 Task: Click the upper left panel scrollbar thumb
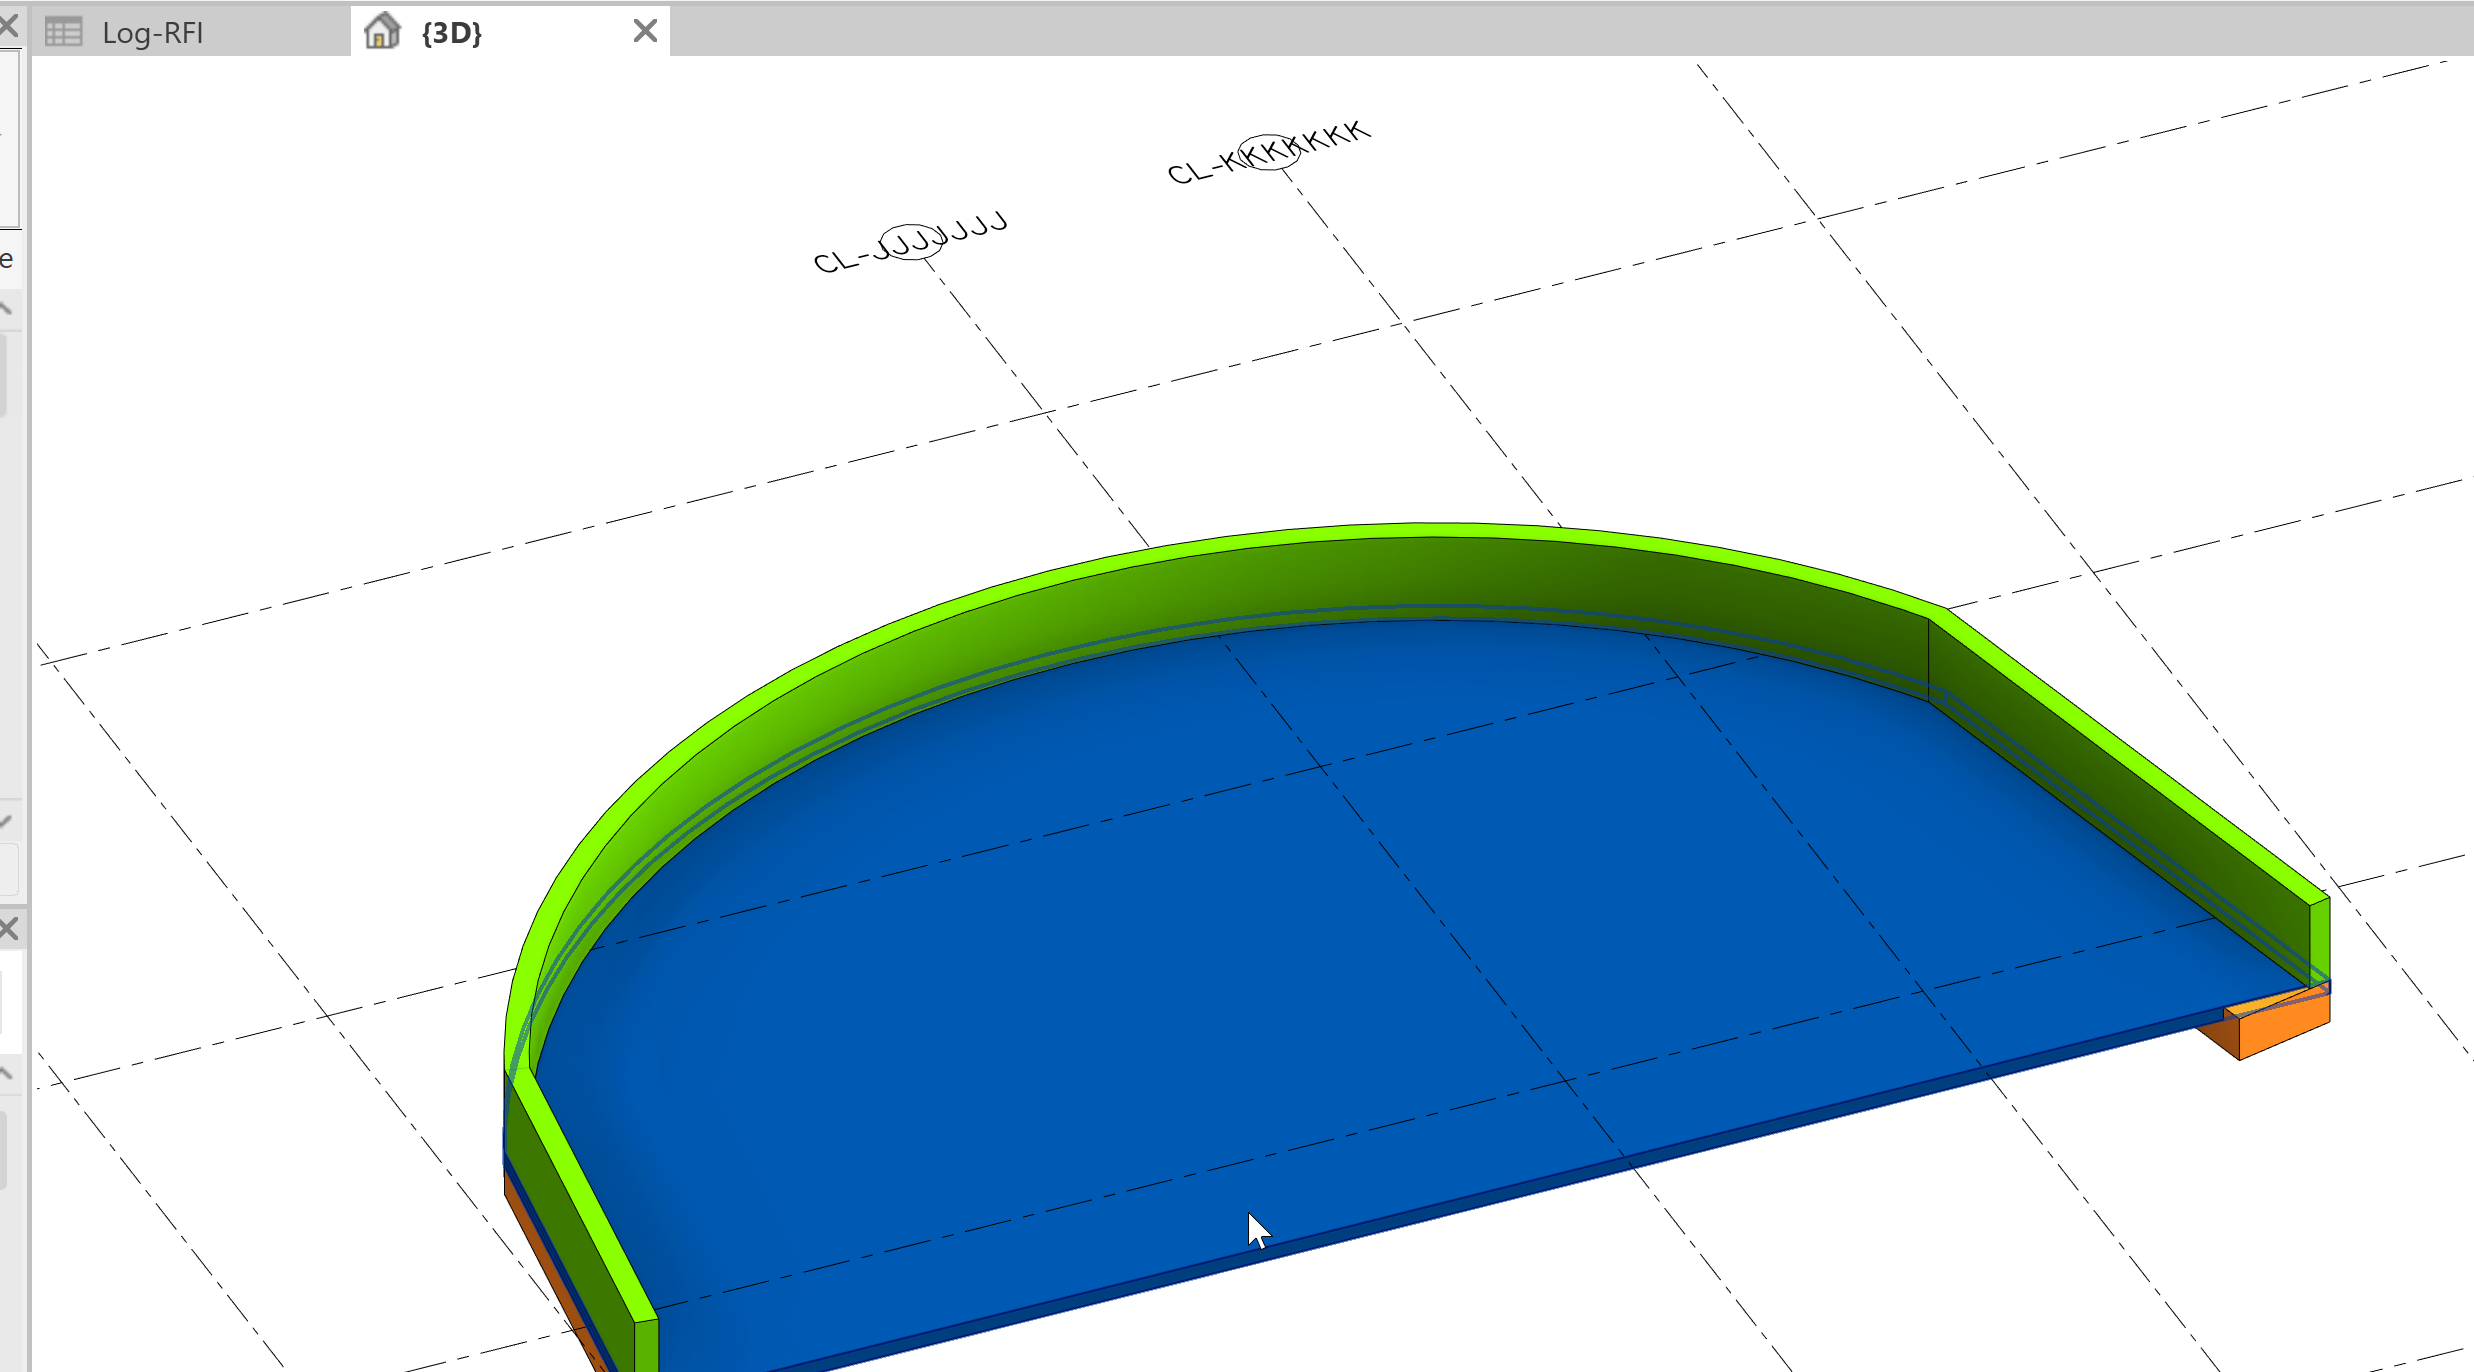point(3,375)
